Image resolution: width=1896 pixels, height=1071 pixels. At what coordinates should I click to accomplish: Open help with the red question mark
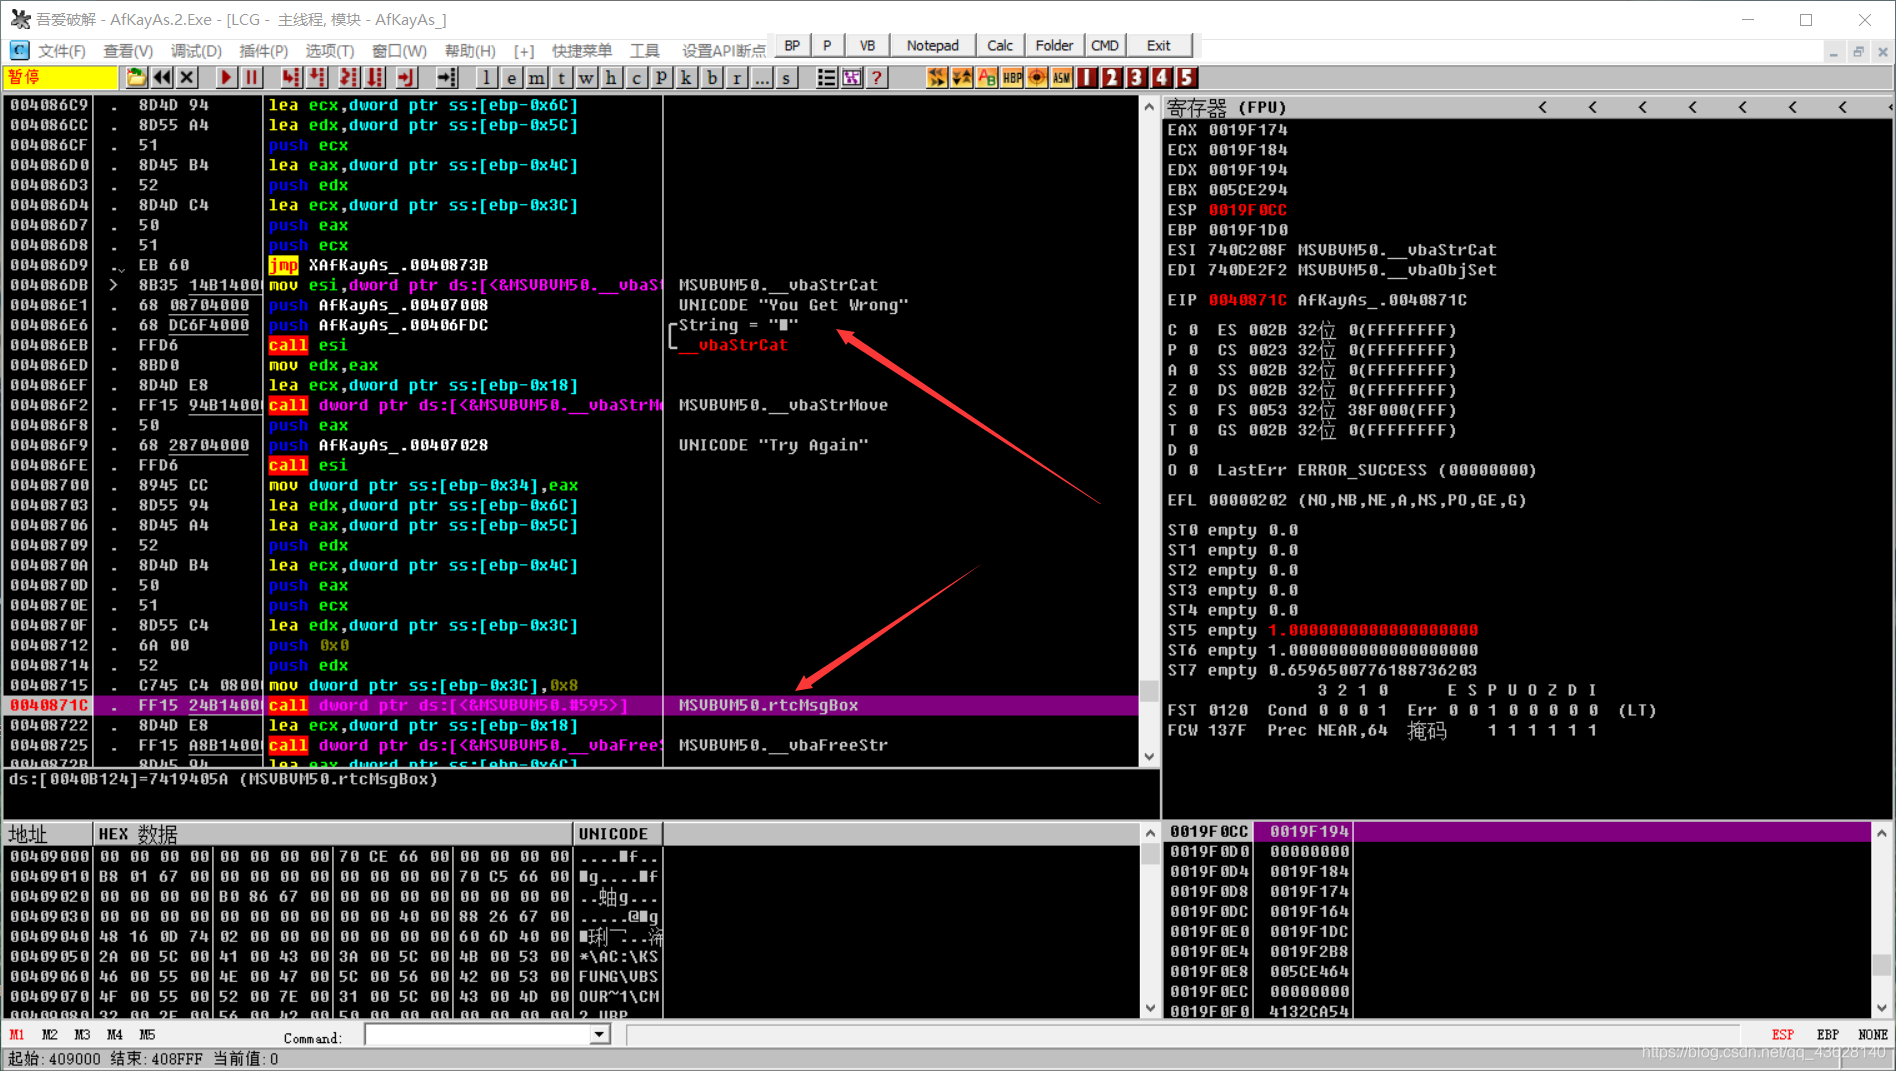pos(877,78)
